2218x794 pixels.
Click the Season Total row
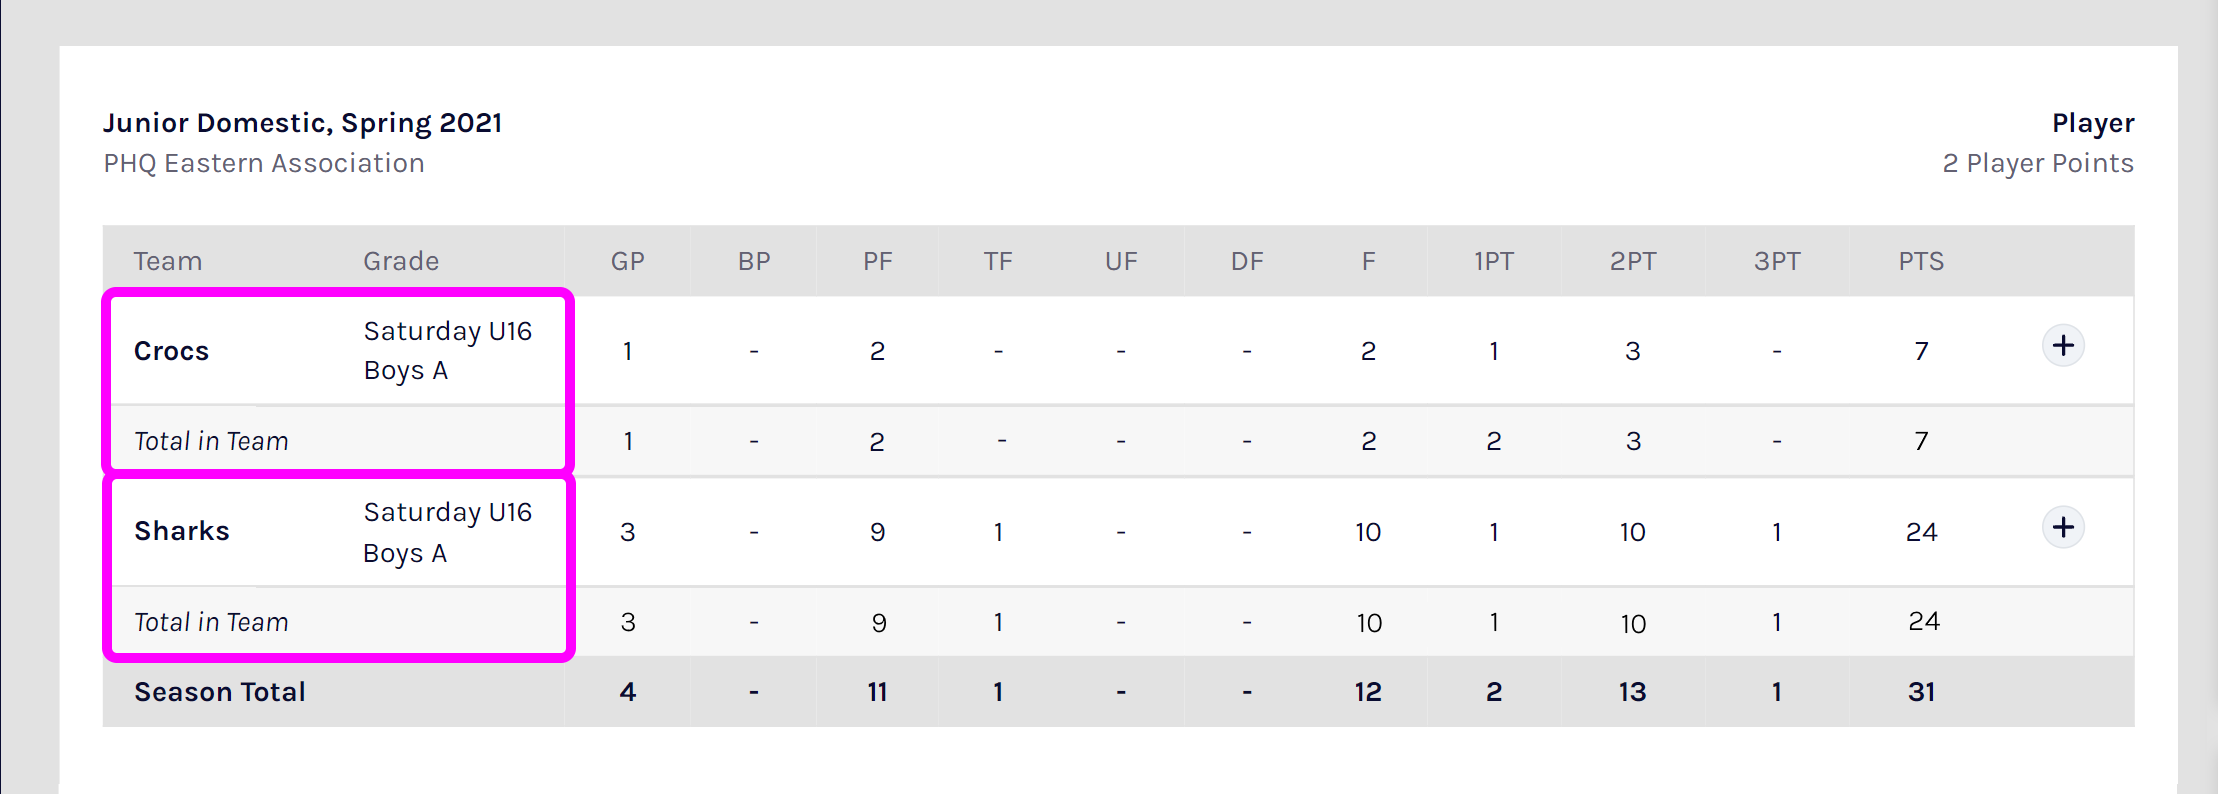(219, 691)
